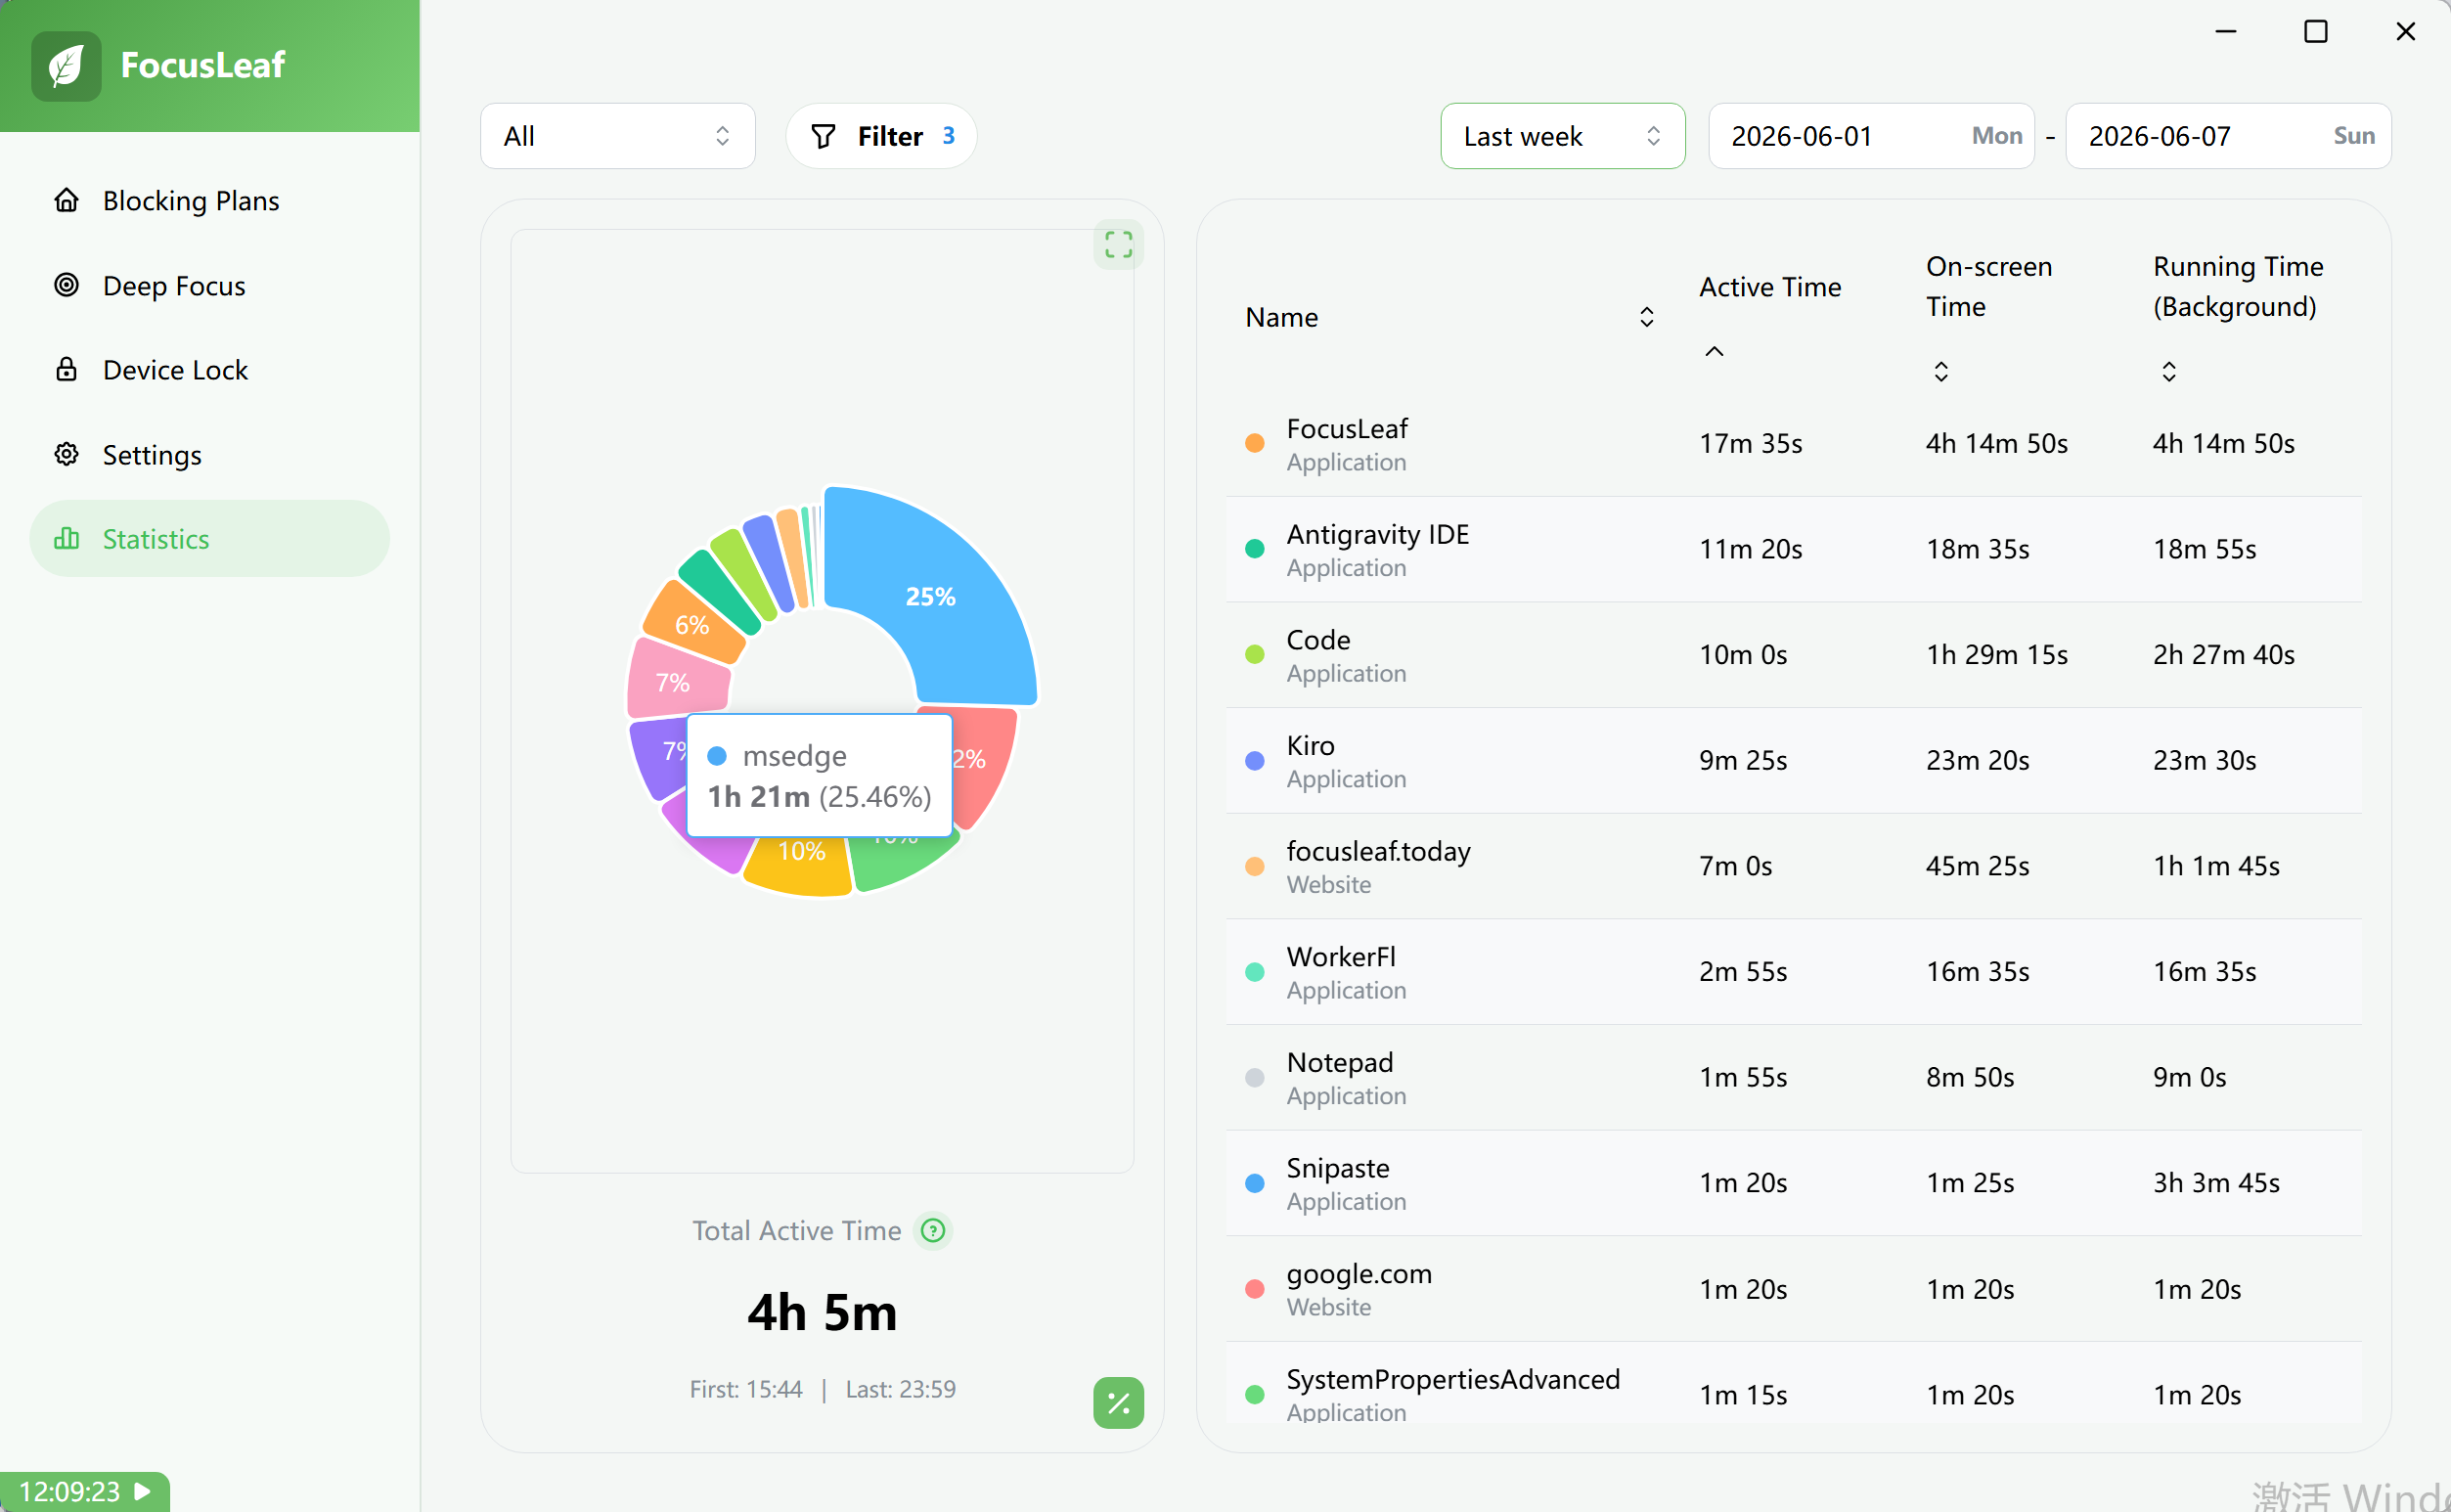The width and height of the screenshot is (2451, 1512).
Task: Click the Filter button with 3 filters
Action: (881, 136)
